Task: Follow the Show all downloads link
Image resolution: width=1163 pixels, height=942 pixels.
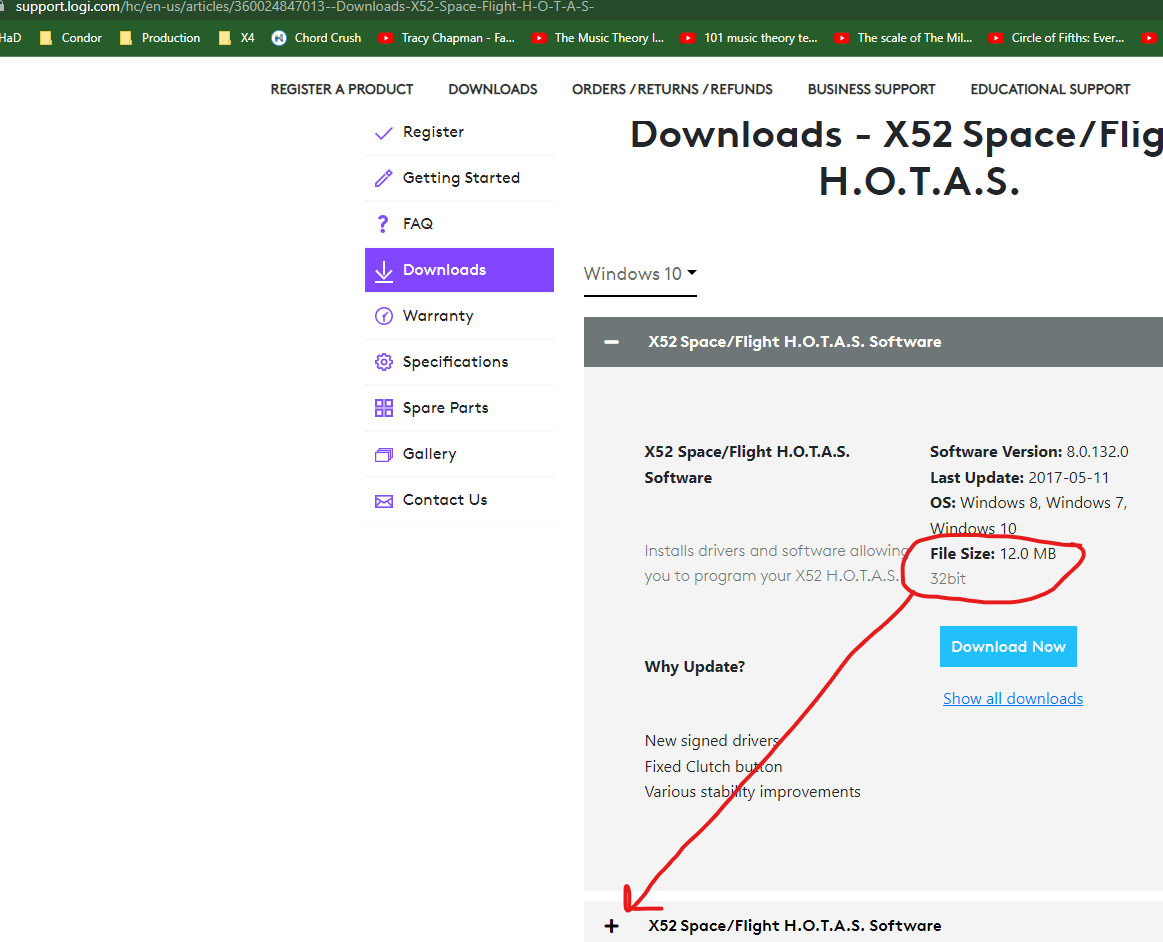Action: [1012, 699]
